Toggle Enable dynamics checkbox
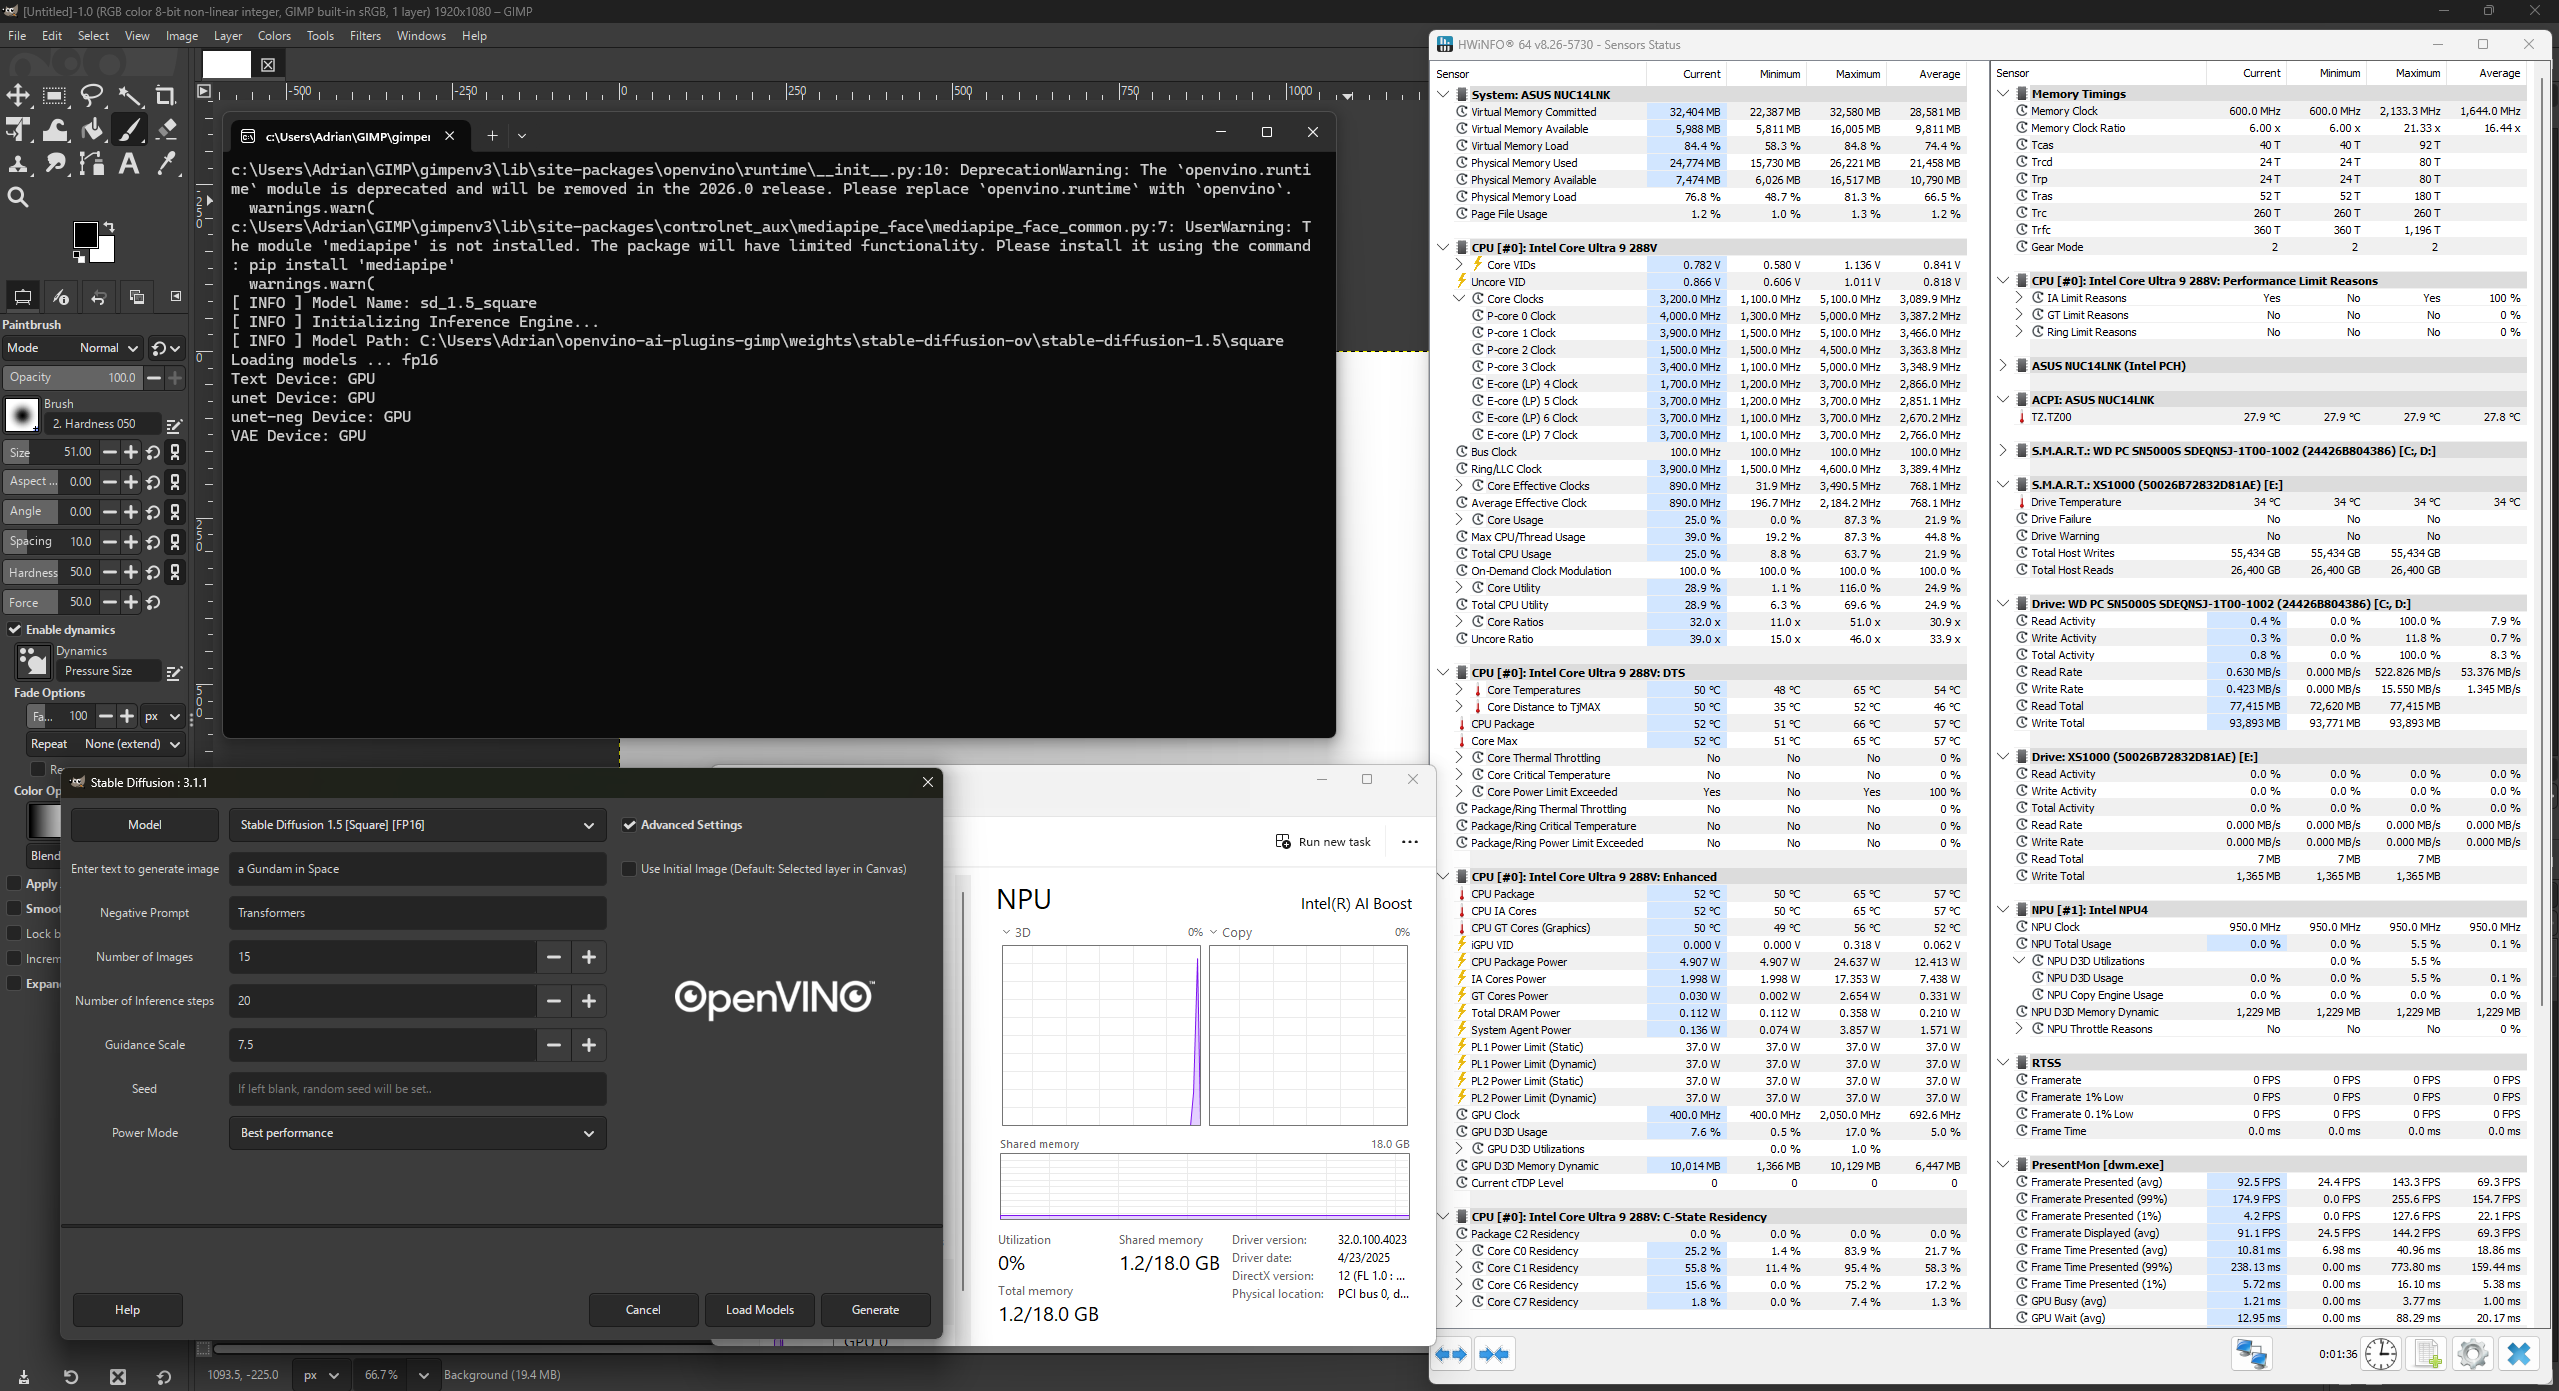The image size is (2559, 1391). click(x=15, y=630)
